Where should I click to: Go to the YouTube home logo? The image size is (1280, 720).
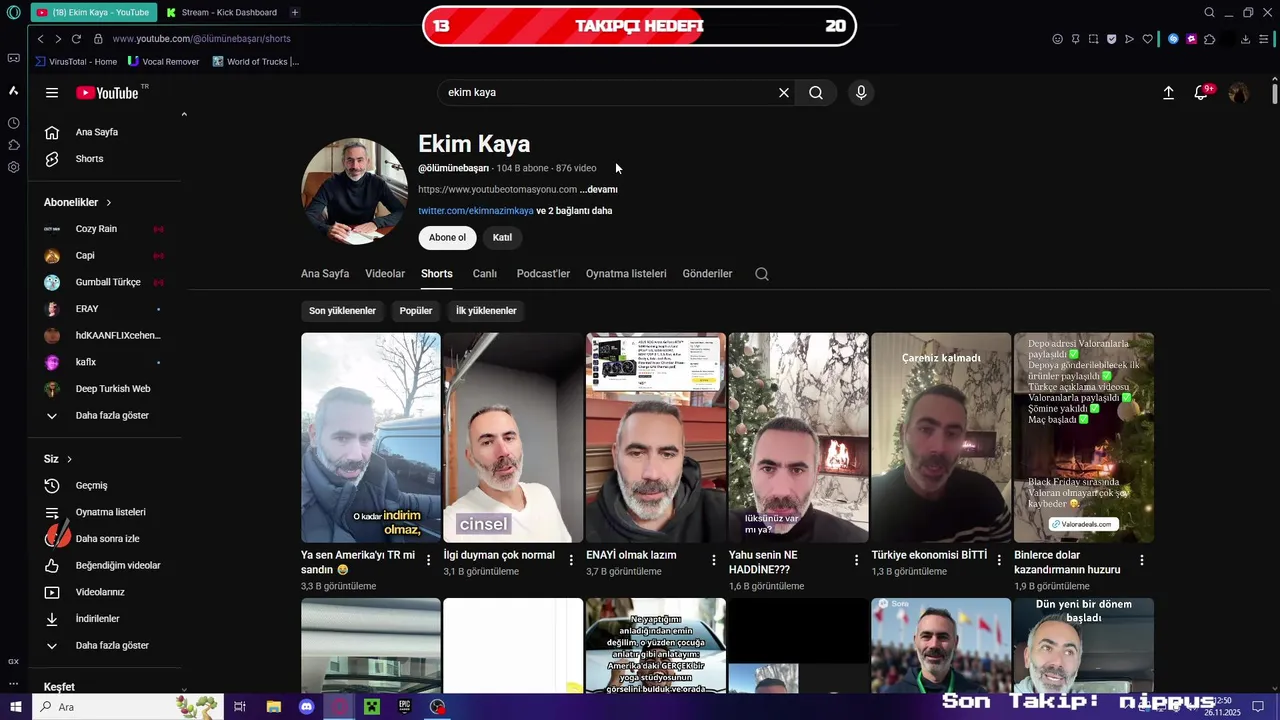pyautogui.click(x=108, y=93)
